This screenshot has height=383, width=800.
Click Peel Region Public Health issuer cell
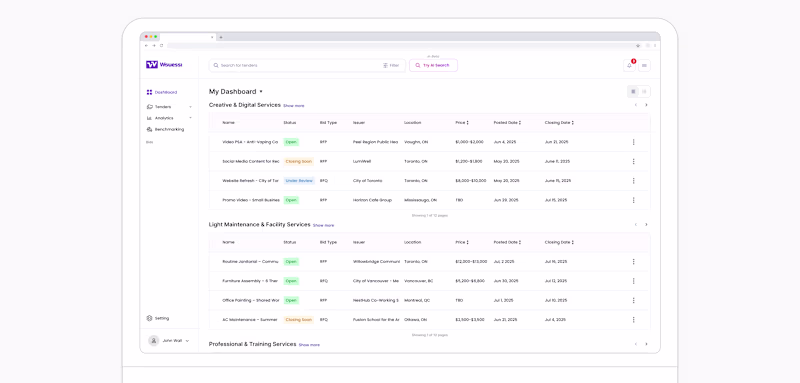click(376, 142)
